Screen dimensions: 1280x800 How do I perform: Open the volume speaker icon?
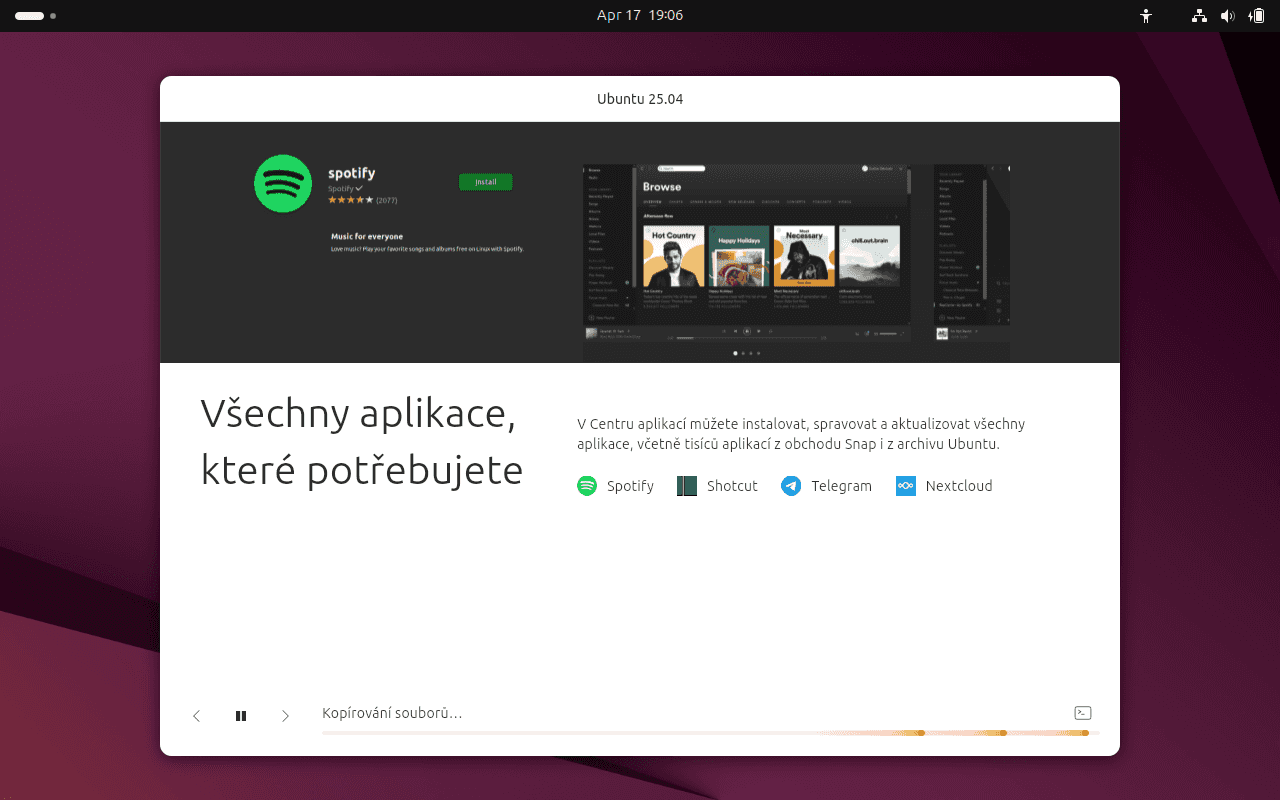pos(1228,16)
